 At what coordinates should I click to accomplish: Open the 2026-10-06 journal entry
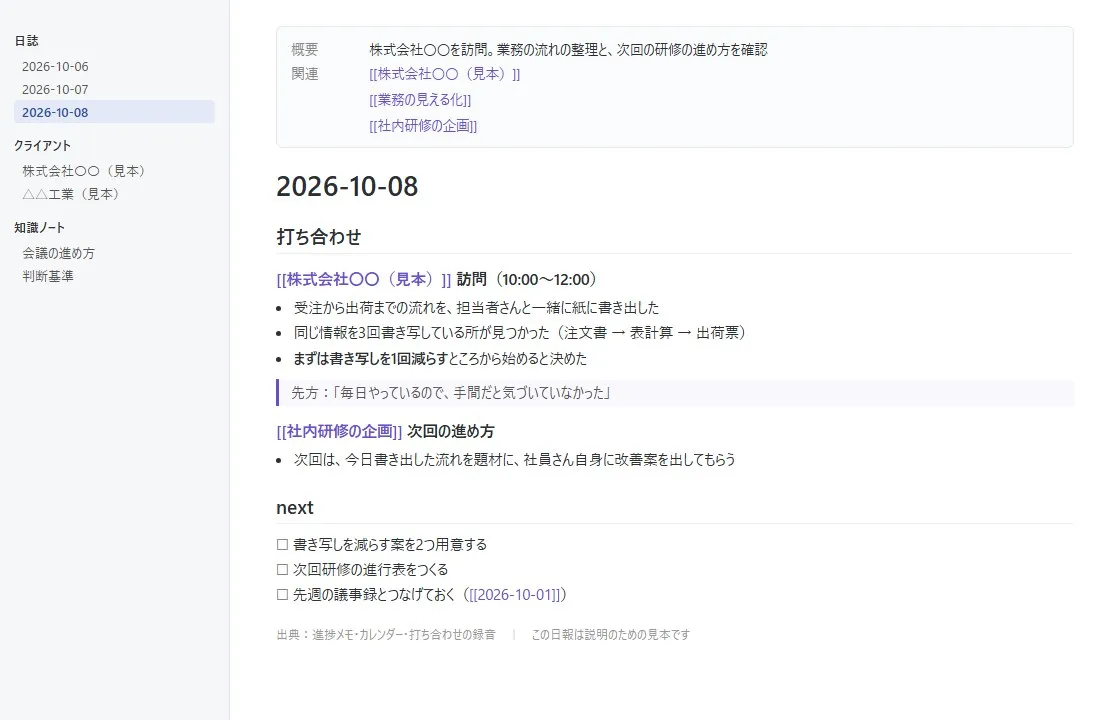click(x=55, y=66)
